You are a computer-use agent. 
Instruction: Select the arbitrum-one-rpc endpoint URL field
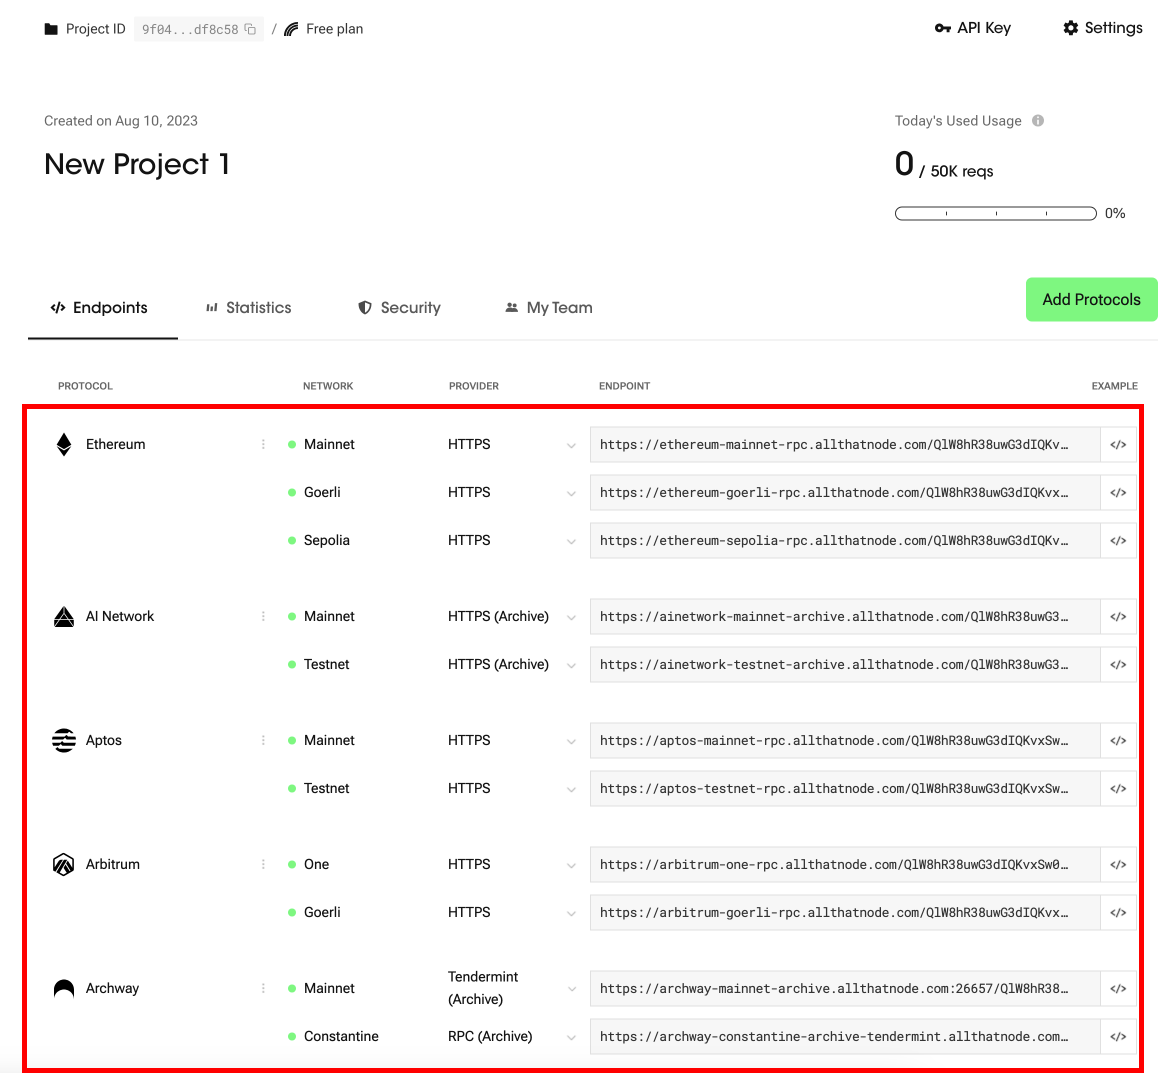coord(845,865)
